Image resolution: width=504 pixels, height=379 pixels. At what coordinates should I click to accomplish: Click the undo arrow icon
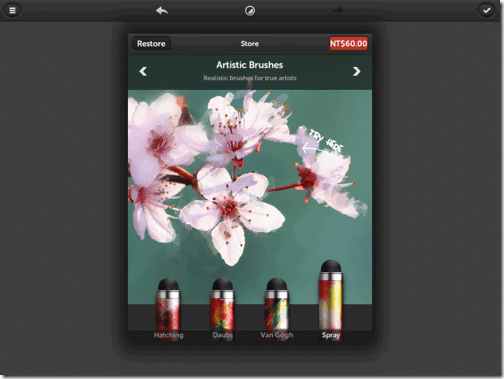pos(162,11)
